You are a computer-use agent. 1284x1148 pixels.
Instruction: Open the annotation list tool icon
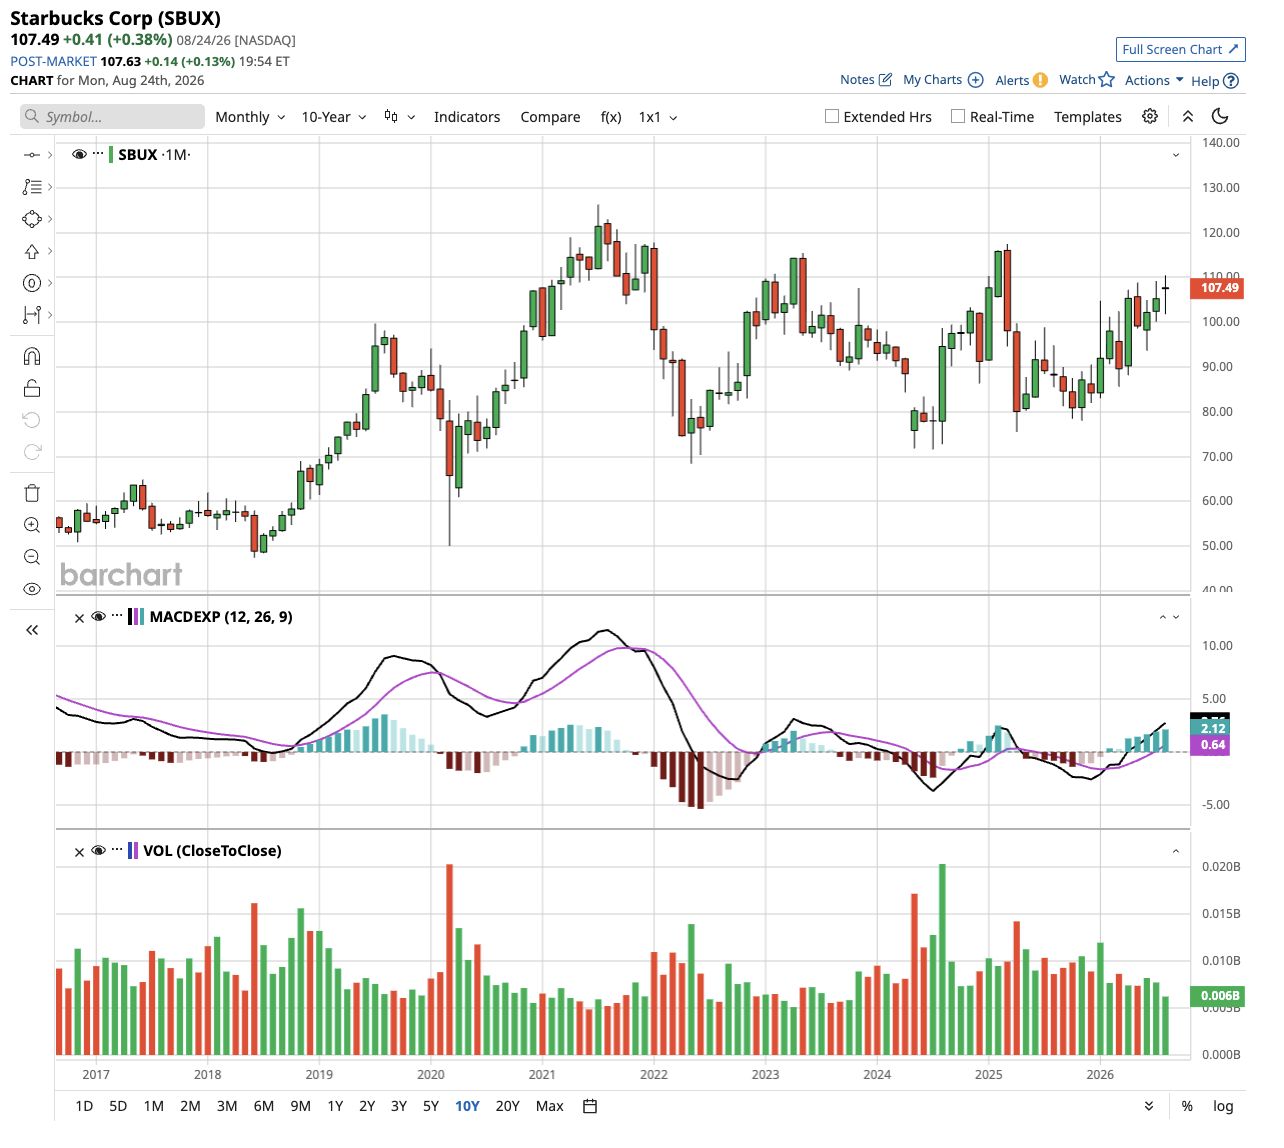tap(32, 187)
